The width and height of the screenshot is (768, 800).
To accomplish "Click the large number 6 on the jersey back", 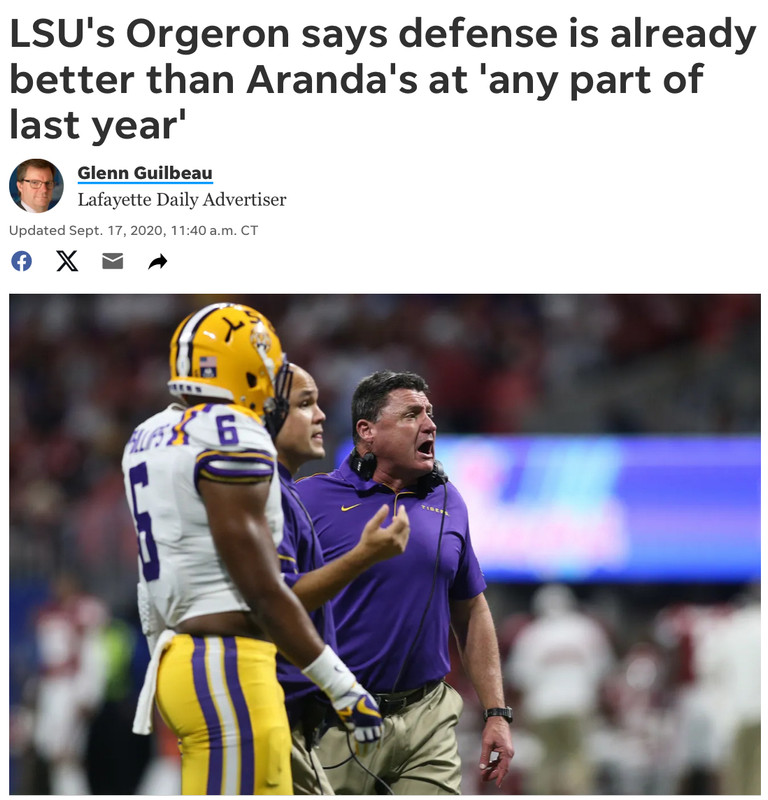I will pos(144,521).
